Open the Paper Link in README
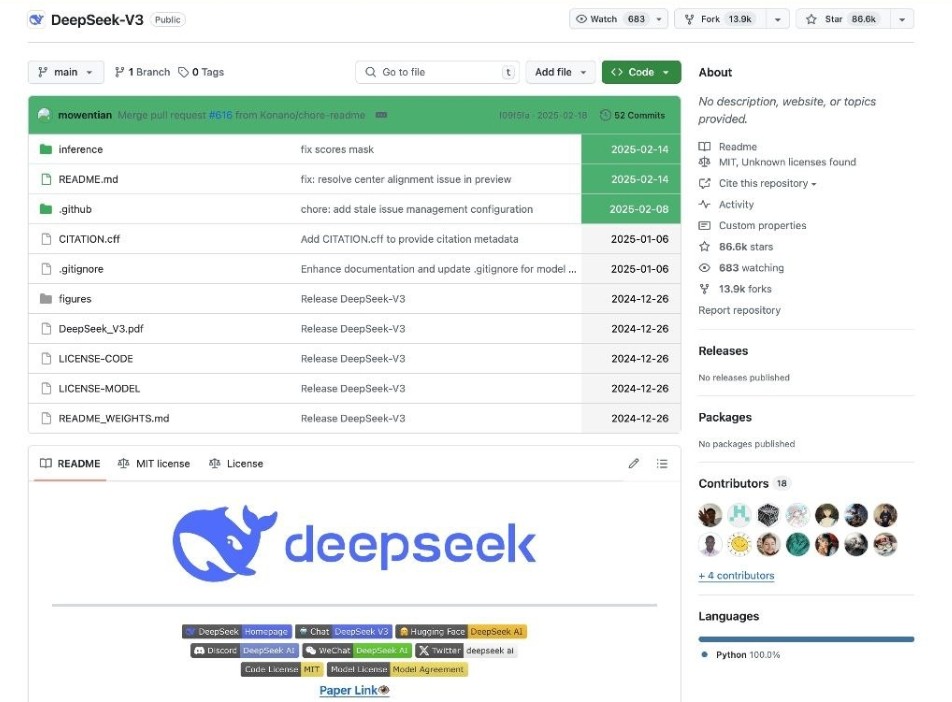This screenshot has width=952, height=702. (355, 690)
